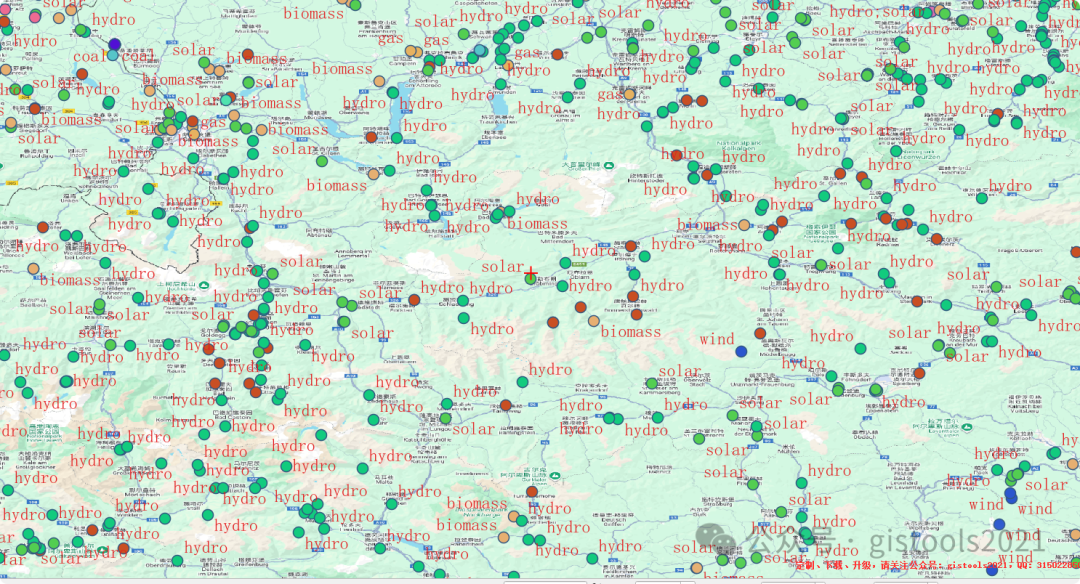Screen dimensions: 1080x584
Task: Select the Hallein town label
Action: [x=219, y=185]
